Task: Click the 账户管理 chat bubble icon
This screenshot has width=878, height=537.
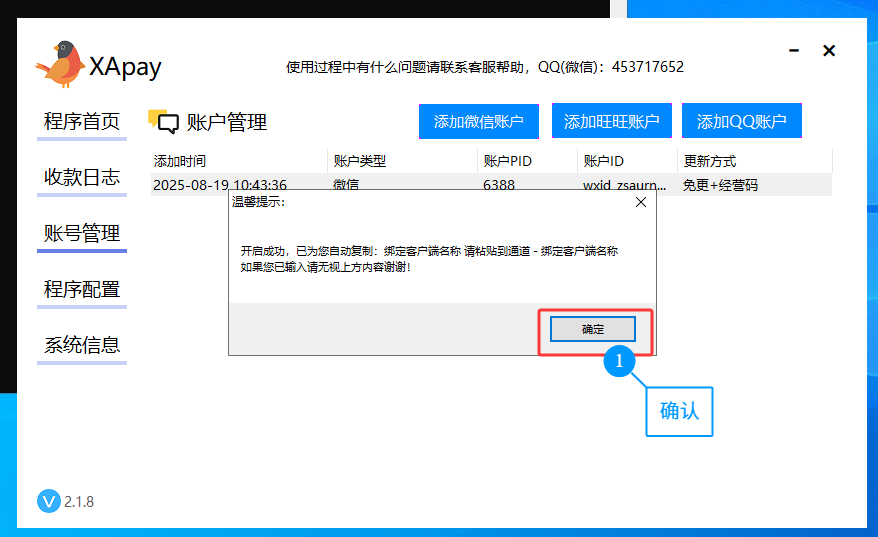Action: coord(163,122)
